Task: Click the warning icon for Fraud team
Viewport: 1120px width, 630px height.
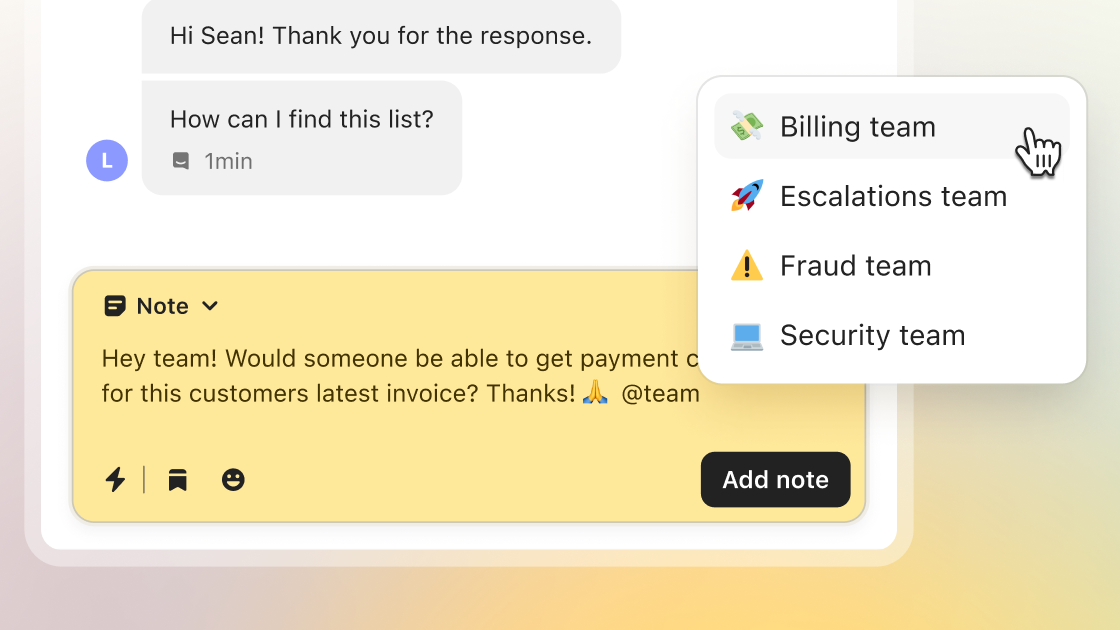Action: coord(747,266)
